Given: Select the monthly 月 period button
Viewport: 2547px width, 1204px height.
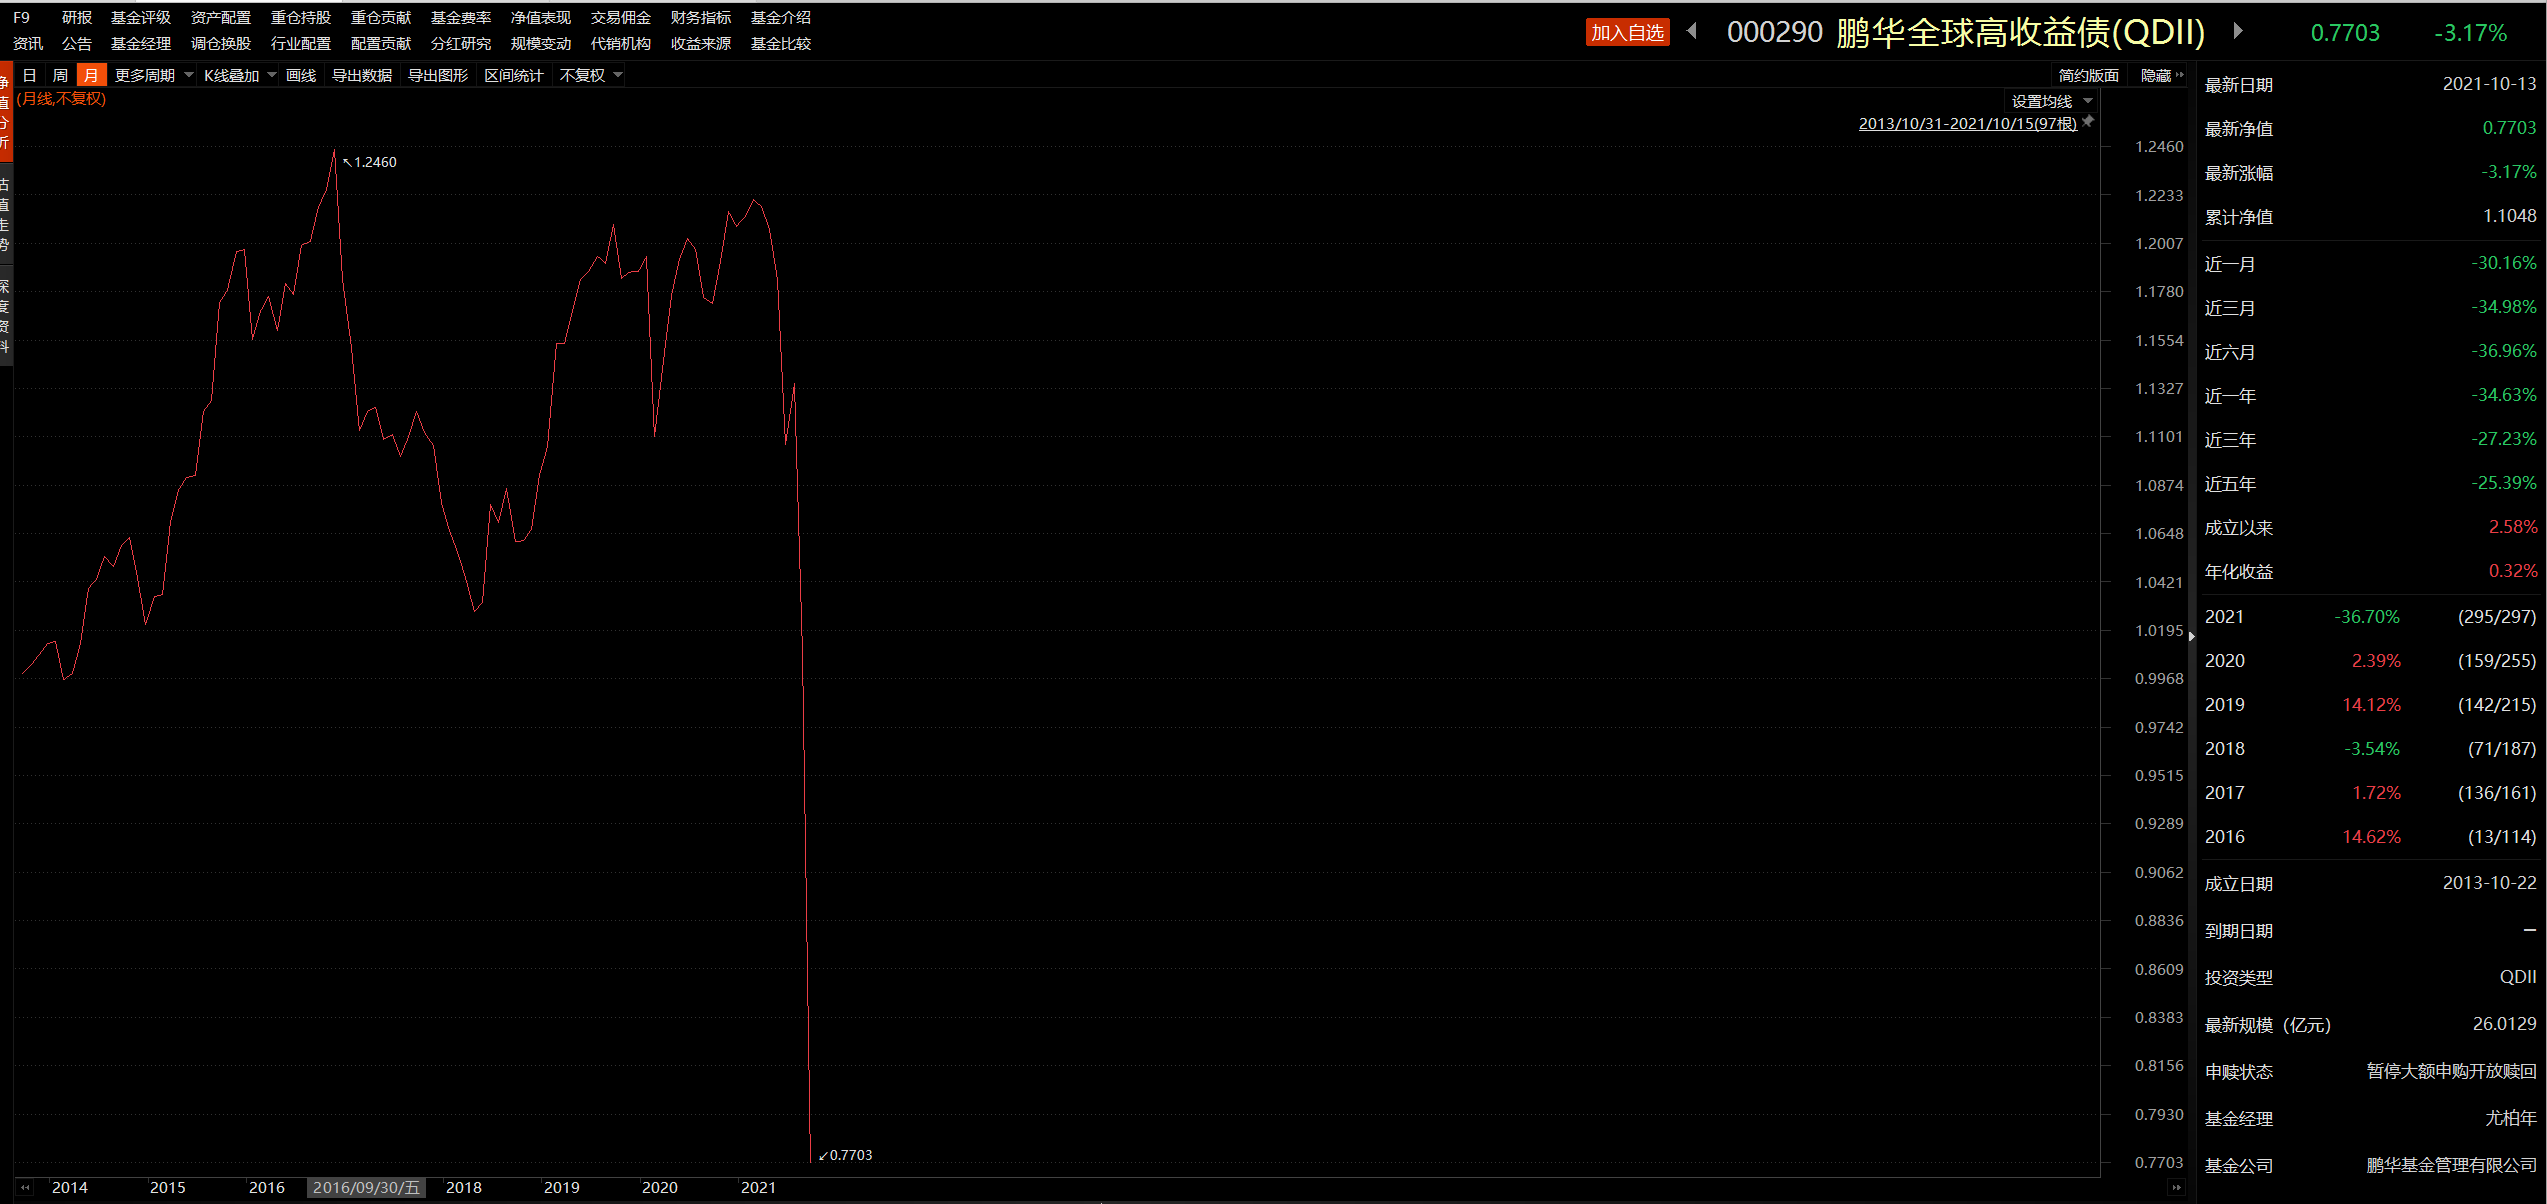Looking at the screenshot, I should [x=91, y=76].
